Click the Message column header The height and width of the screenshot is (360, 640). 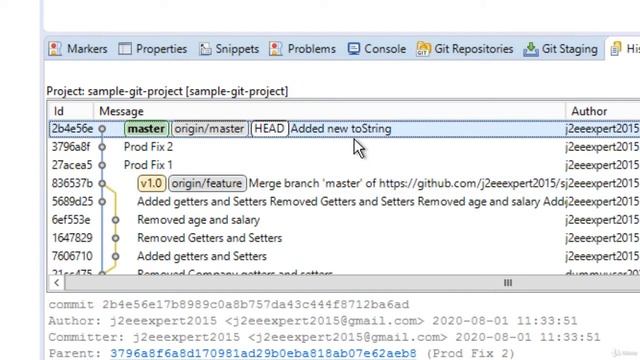[330, 111]
